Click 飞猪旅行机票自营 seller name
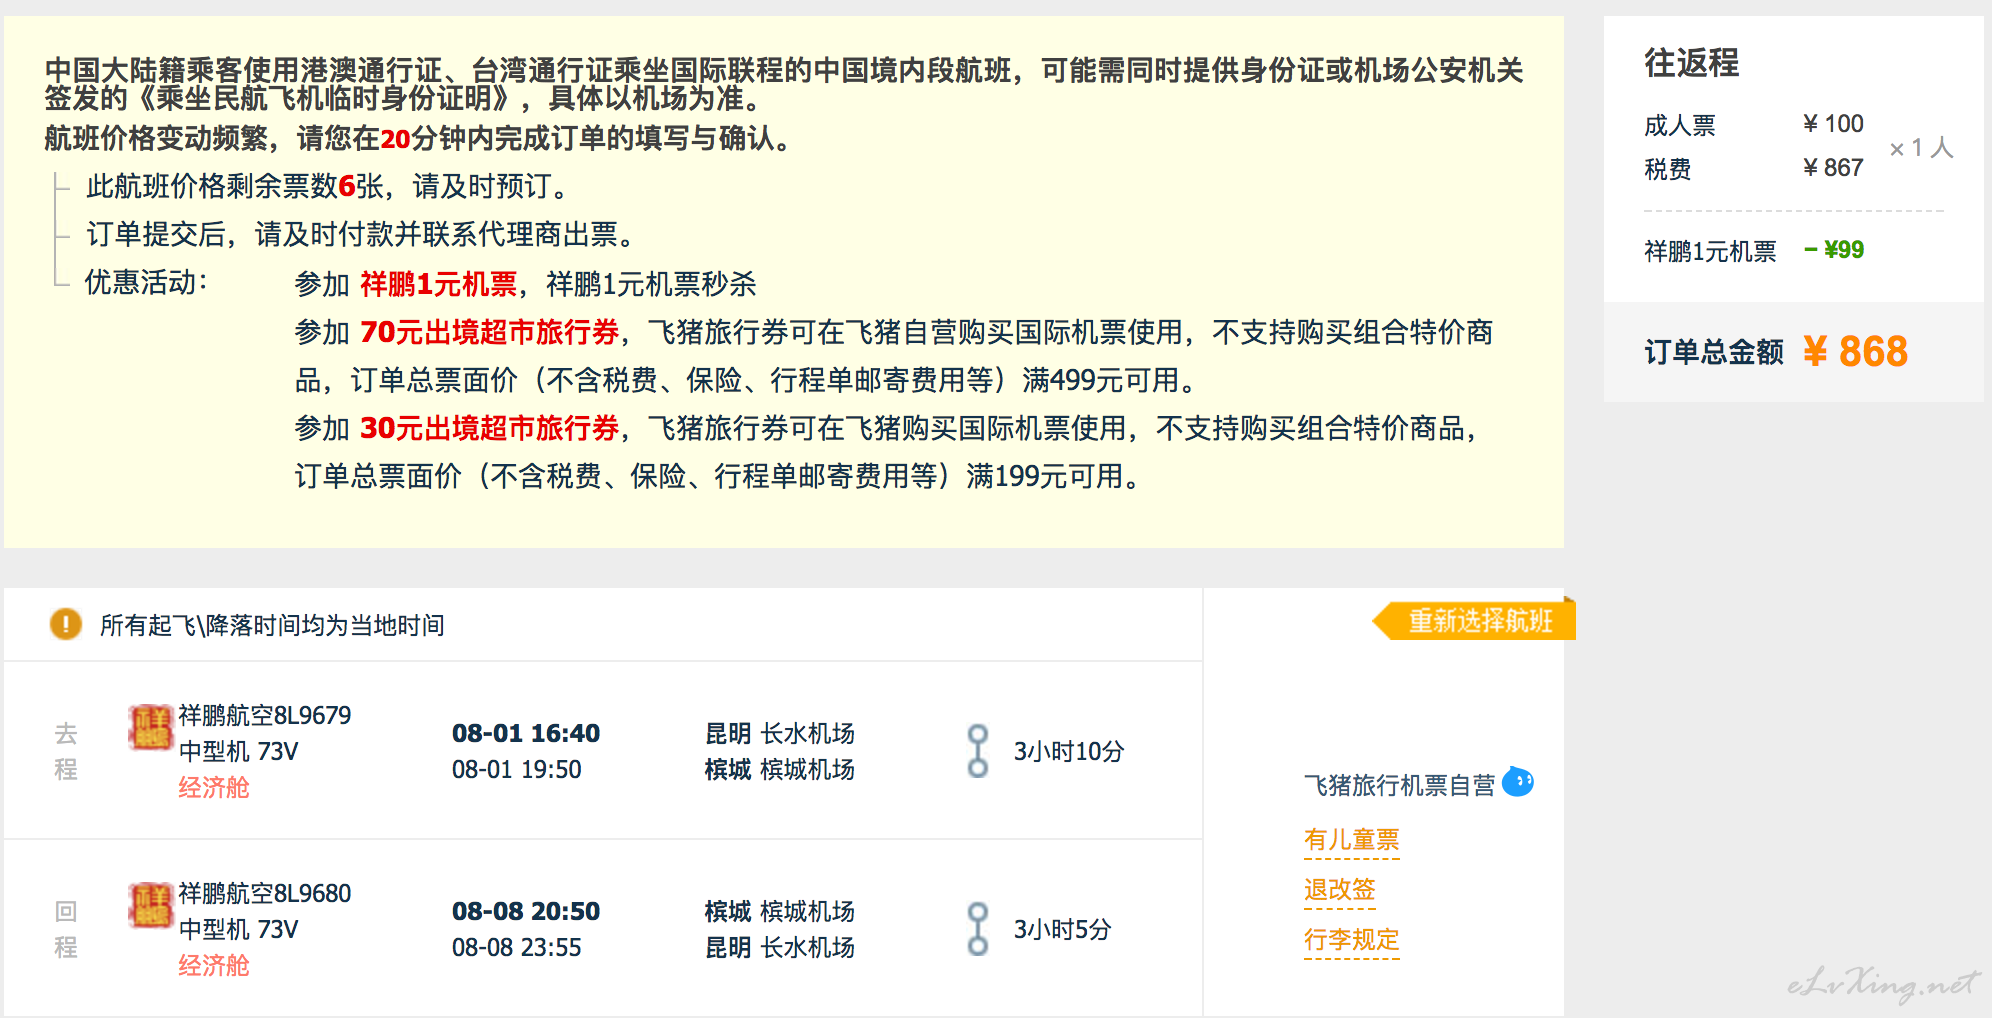 (x=1399, y=785)
